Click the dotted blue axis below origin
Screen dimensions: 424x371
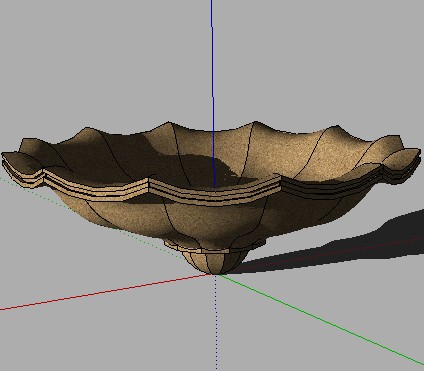[216, 322]
